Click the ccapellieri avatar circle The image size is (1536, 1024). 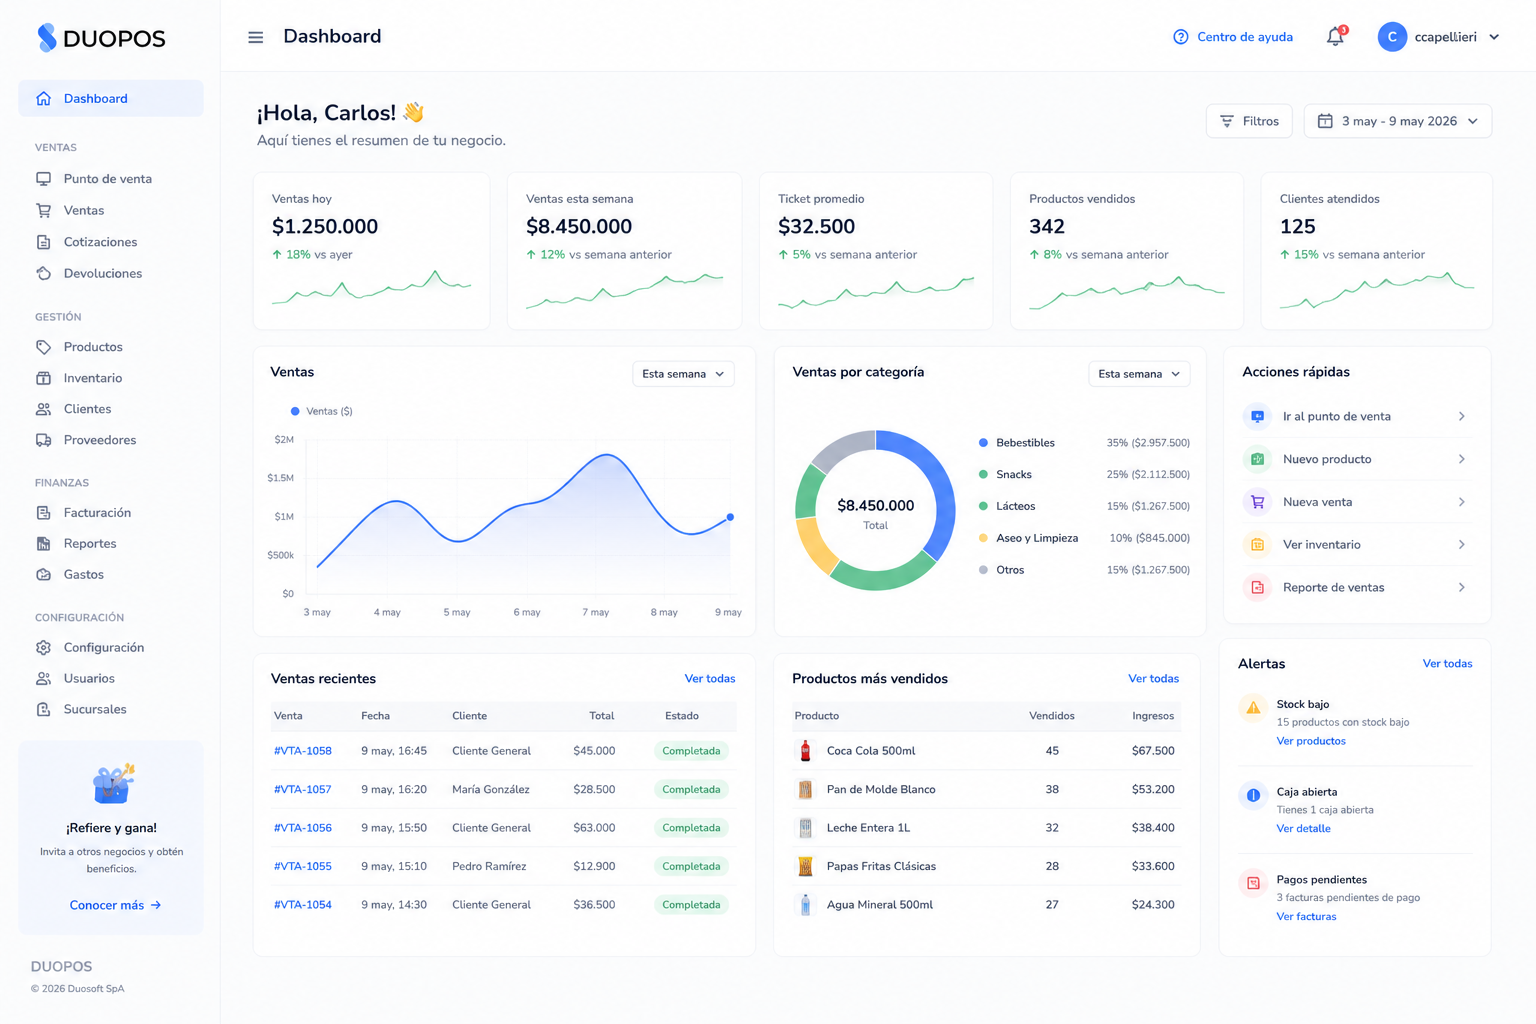[1392, 37]
